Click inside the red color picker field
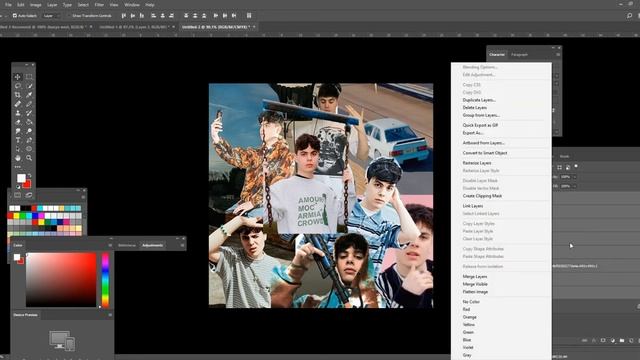 (61, 280)
